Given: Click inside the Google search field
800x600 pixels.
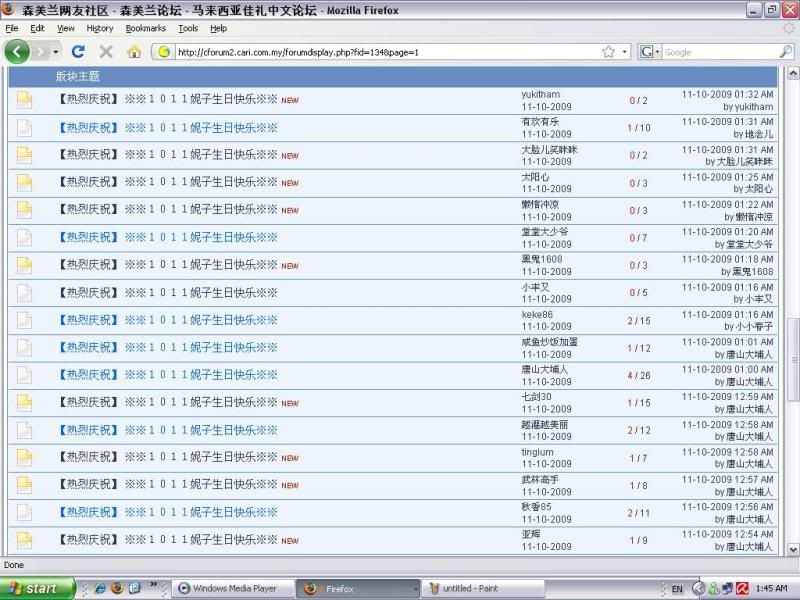Looking at the screenshot, I should click(720, 52).
